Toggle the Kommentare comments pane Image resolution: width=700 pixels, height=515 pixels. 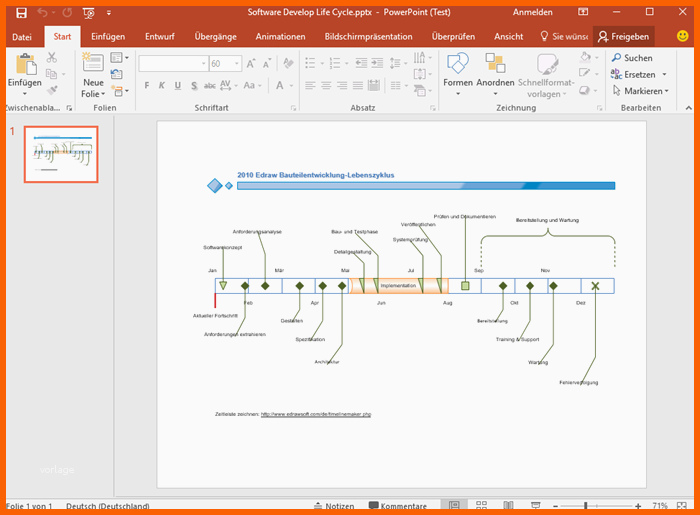click(x=398, y=506)
